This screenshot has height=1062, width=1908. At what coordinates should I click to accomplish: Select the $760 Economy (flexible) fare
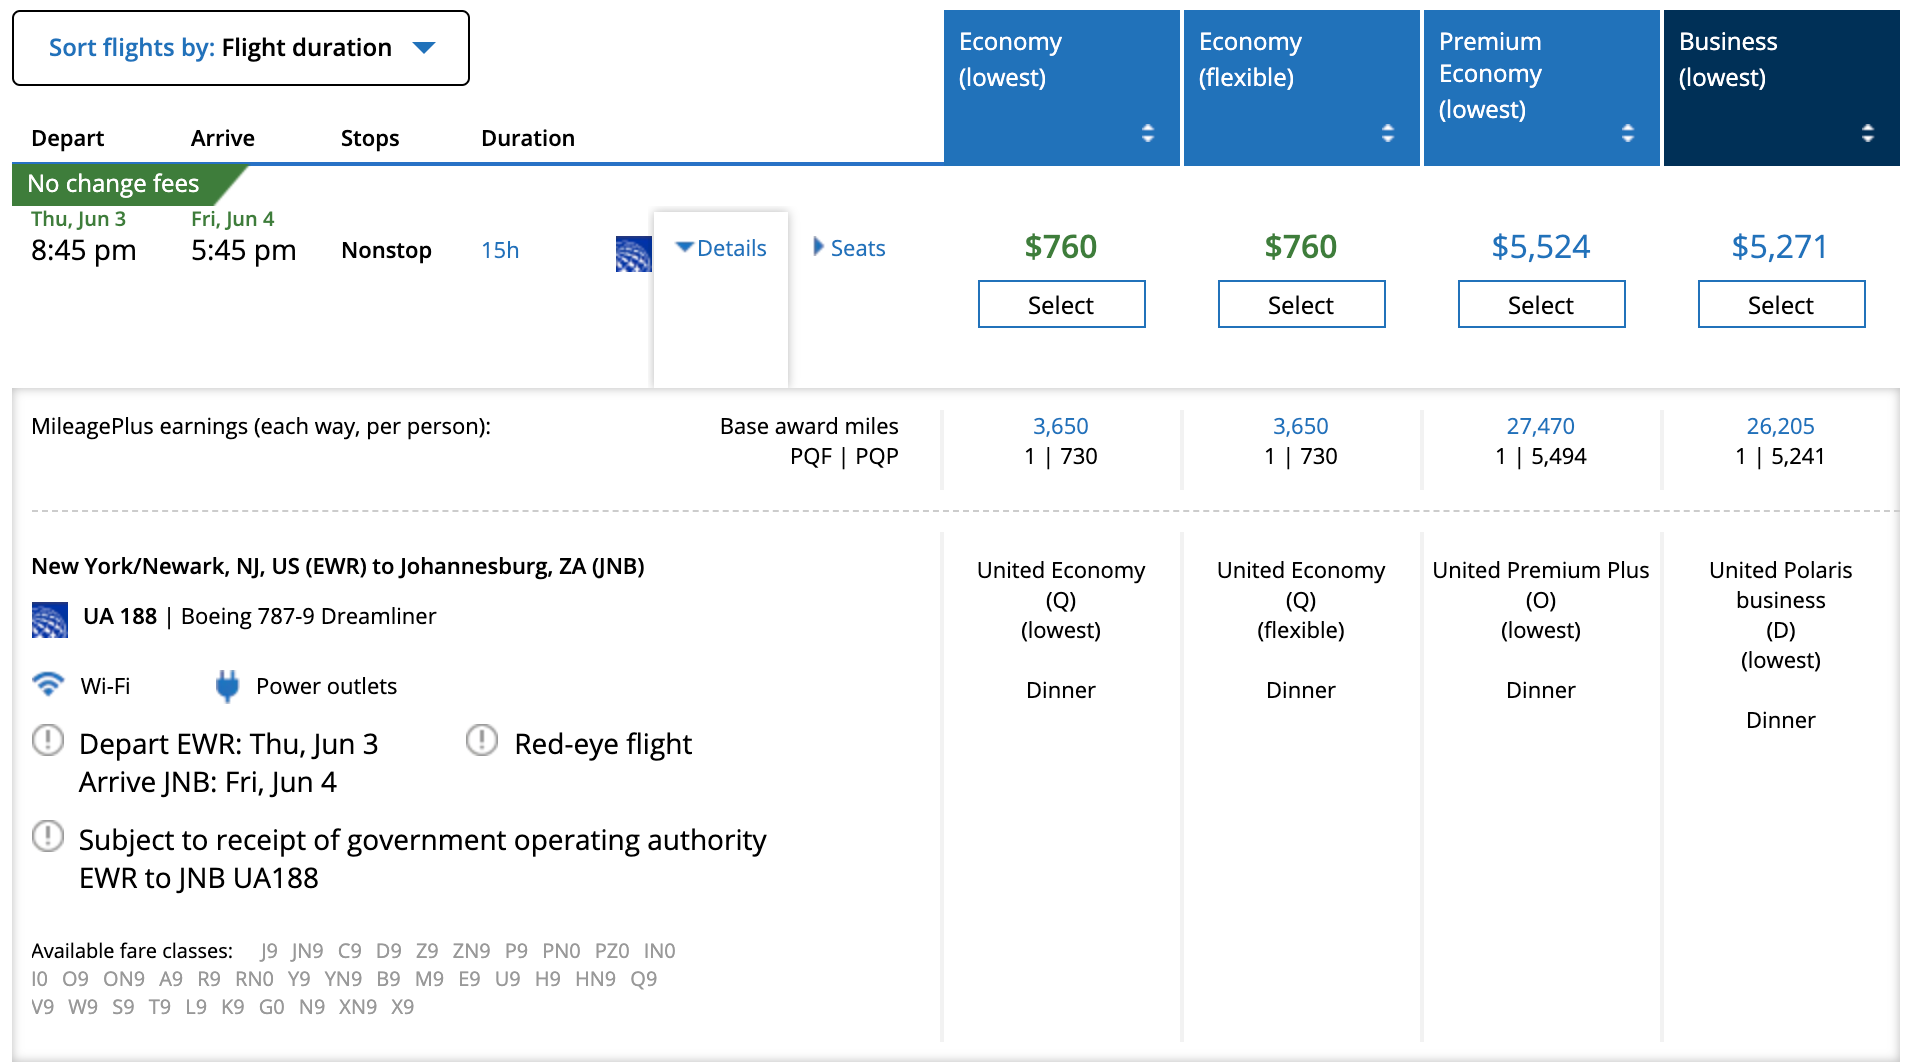pyautogui.click(x=1301, y=304)
